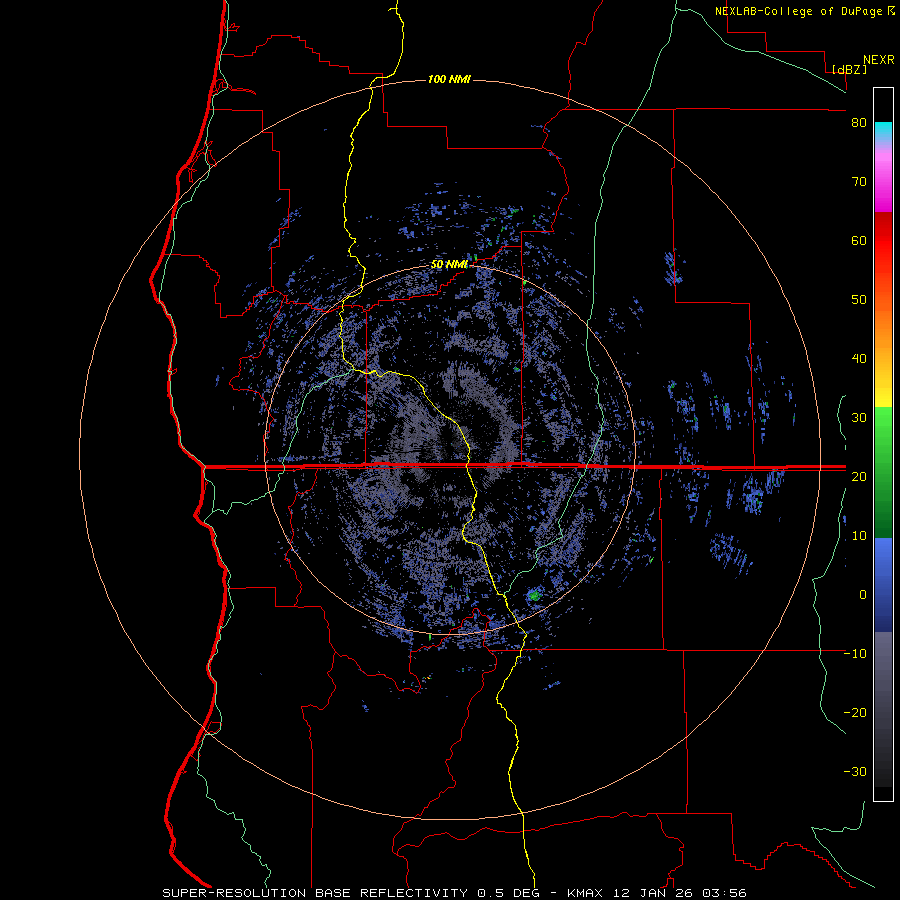Click the -10 value on the dBZ scale

click(x=855, y=654)
